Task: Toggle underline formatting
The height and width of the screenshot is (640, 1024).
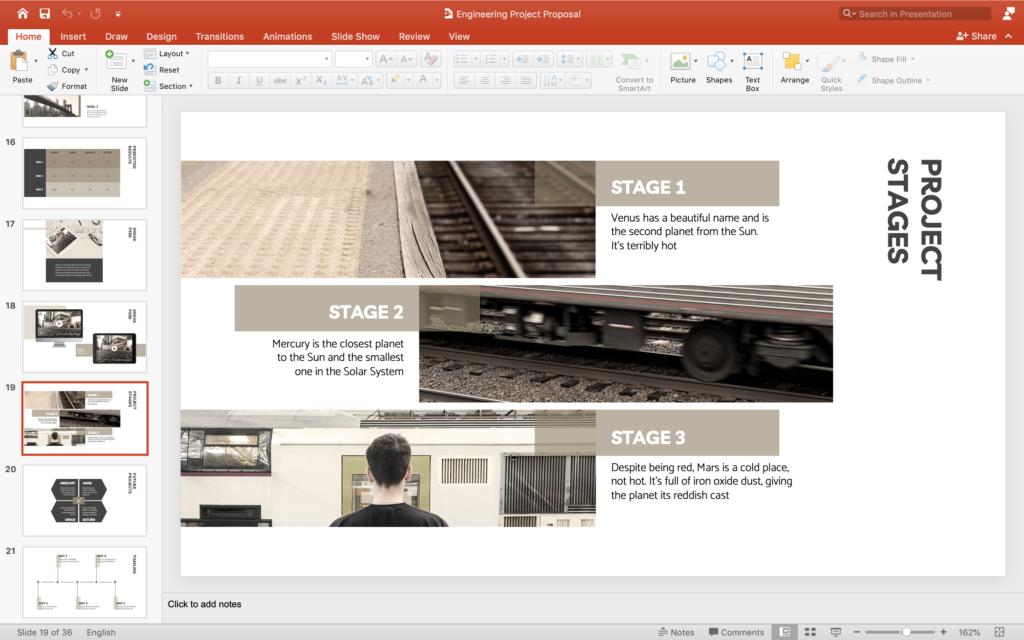Action: click(259, 80)
